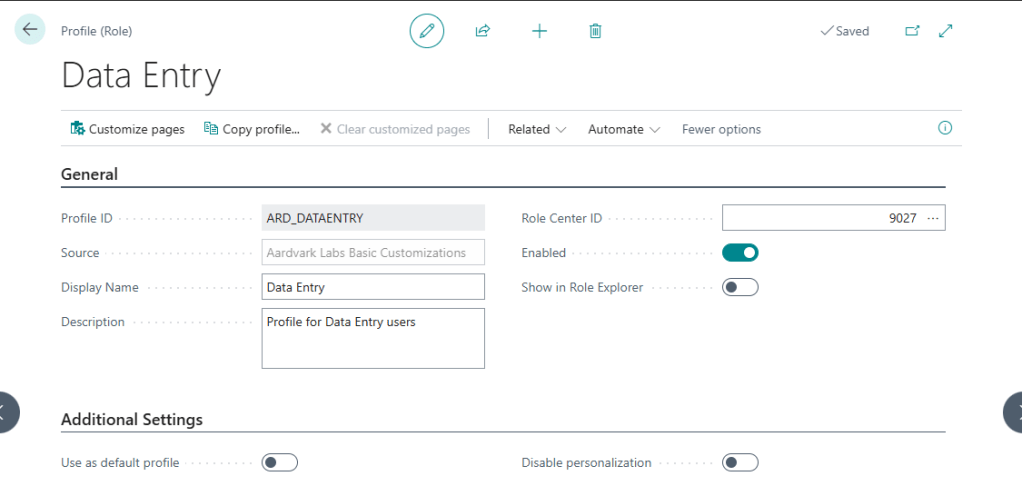This screenshot has height=496, width=1022.
Task: Enable Show in Role Explorer toggle
Action: click(740, 288)
